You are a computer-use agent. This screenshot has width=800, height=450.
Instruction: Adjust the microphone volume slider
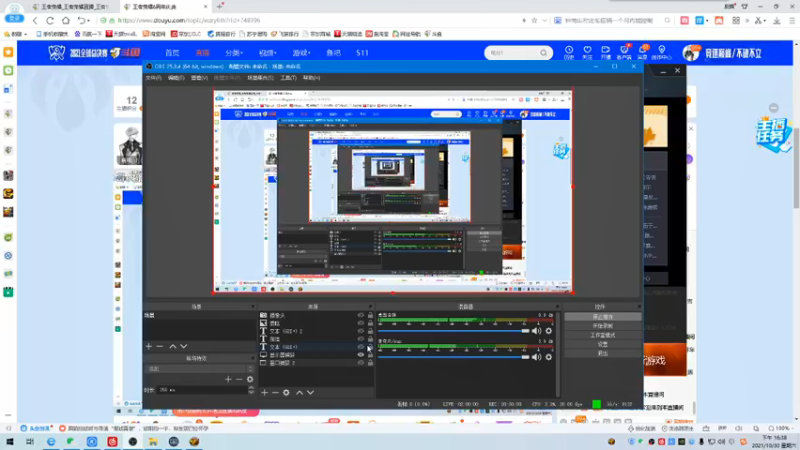[x=454, y=357]
